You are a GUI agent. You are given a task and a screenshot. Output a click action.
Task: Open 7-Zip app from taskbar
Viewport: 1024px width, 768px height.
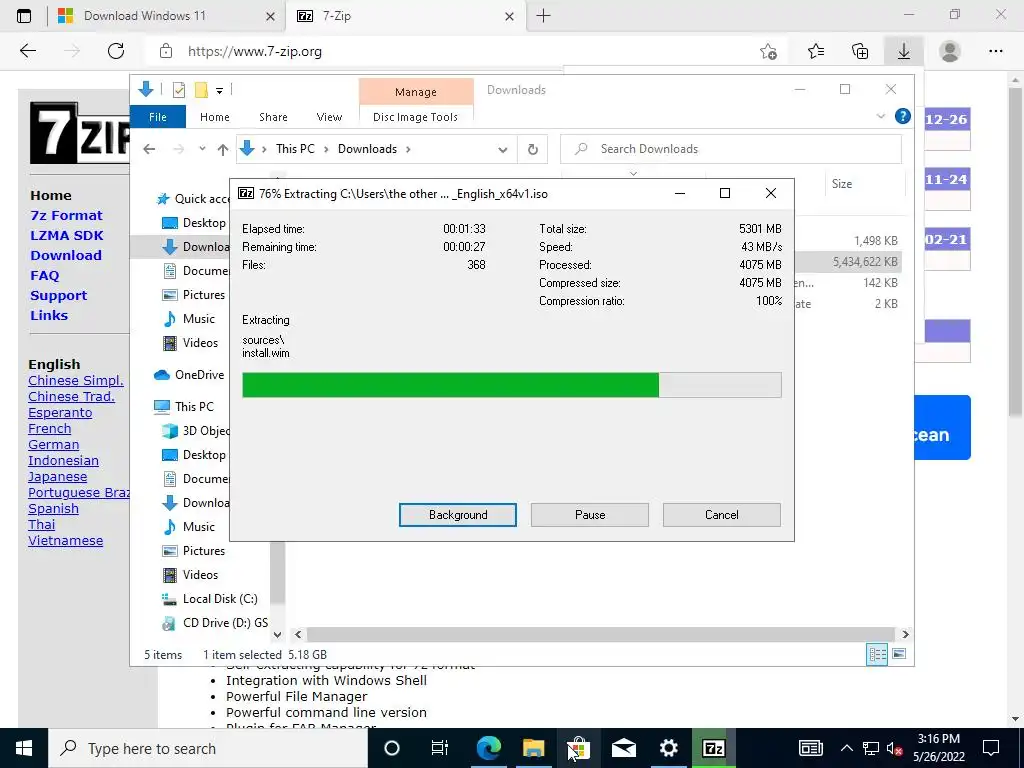tap(713, 748)
